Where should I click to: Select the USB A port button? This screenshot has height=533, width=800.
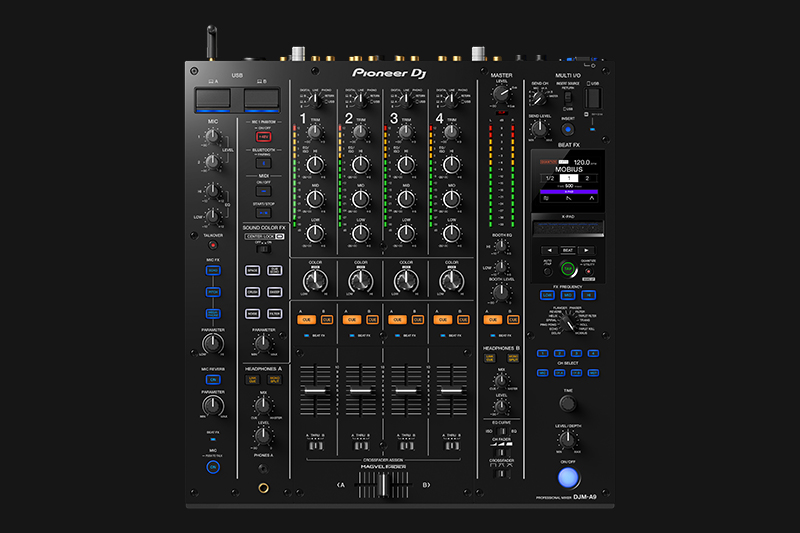pyautogui.click(x=213, y=99)
